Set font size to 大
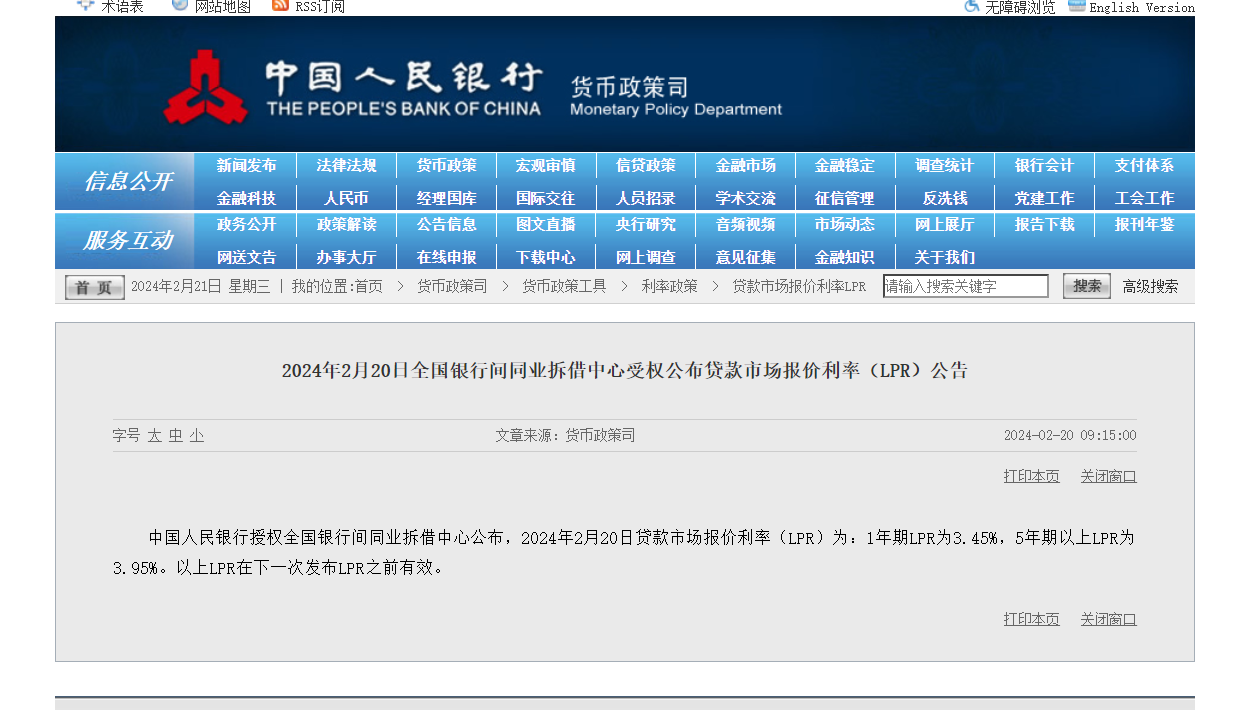Screen dimensions: 1237x710 tap(154, 436)
